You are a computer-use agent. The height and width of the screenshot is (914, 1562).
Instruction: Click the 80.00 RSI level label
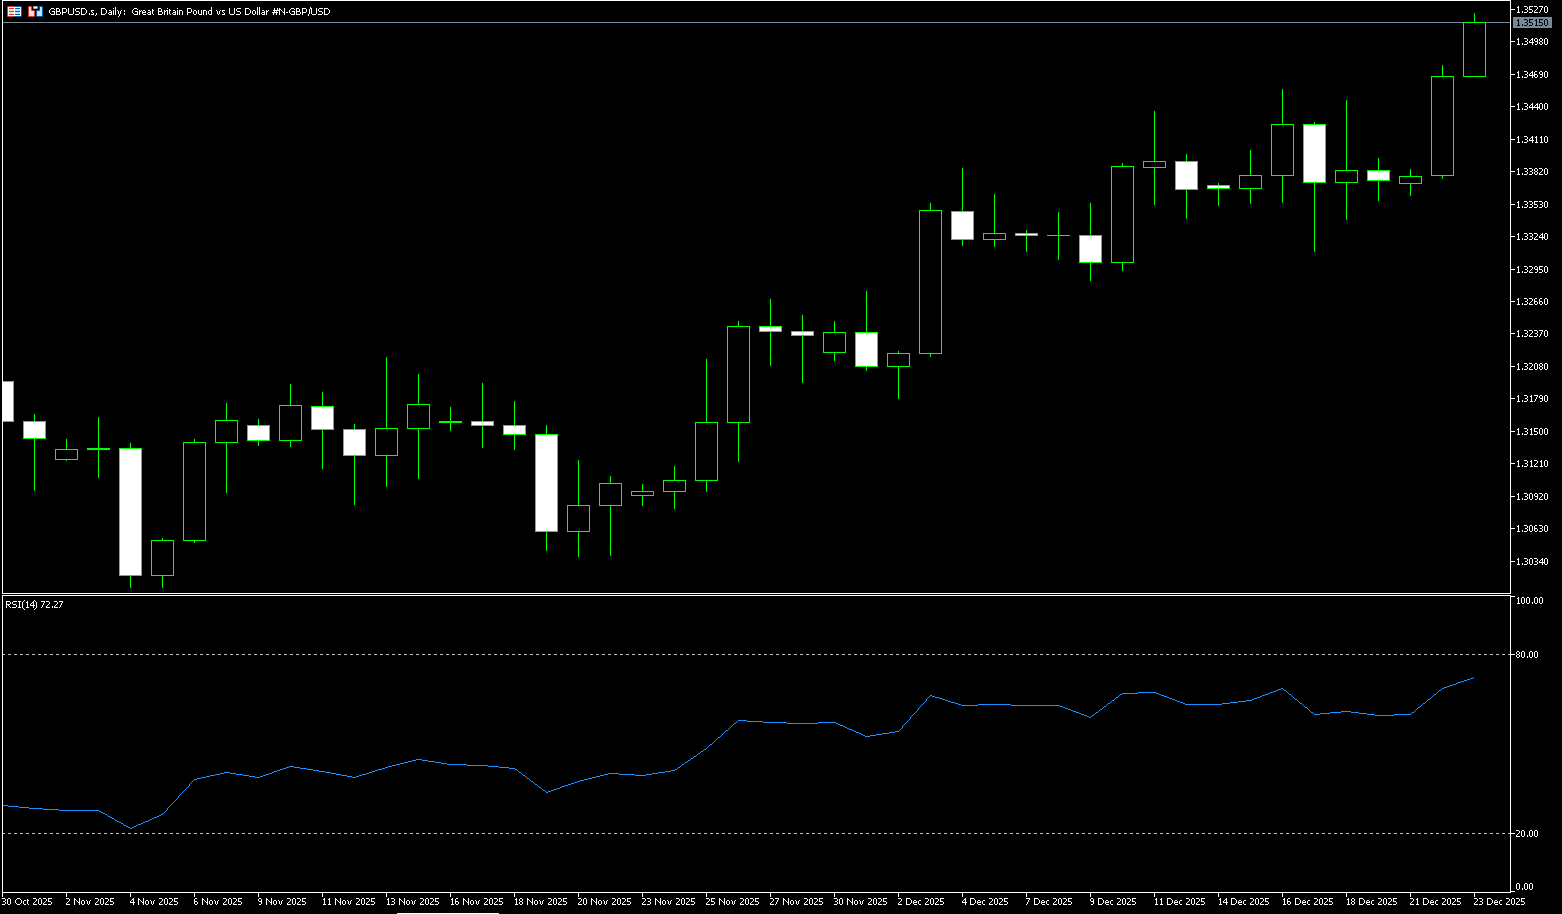[x=1526, y=655]
